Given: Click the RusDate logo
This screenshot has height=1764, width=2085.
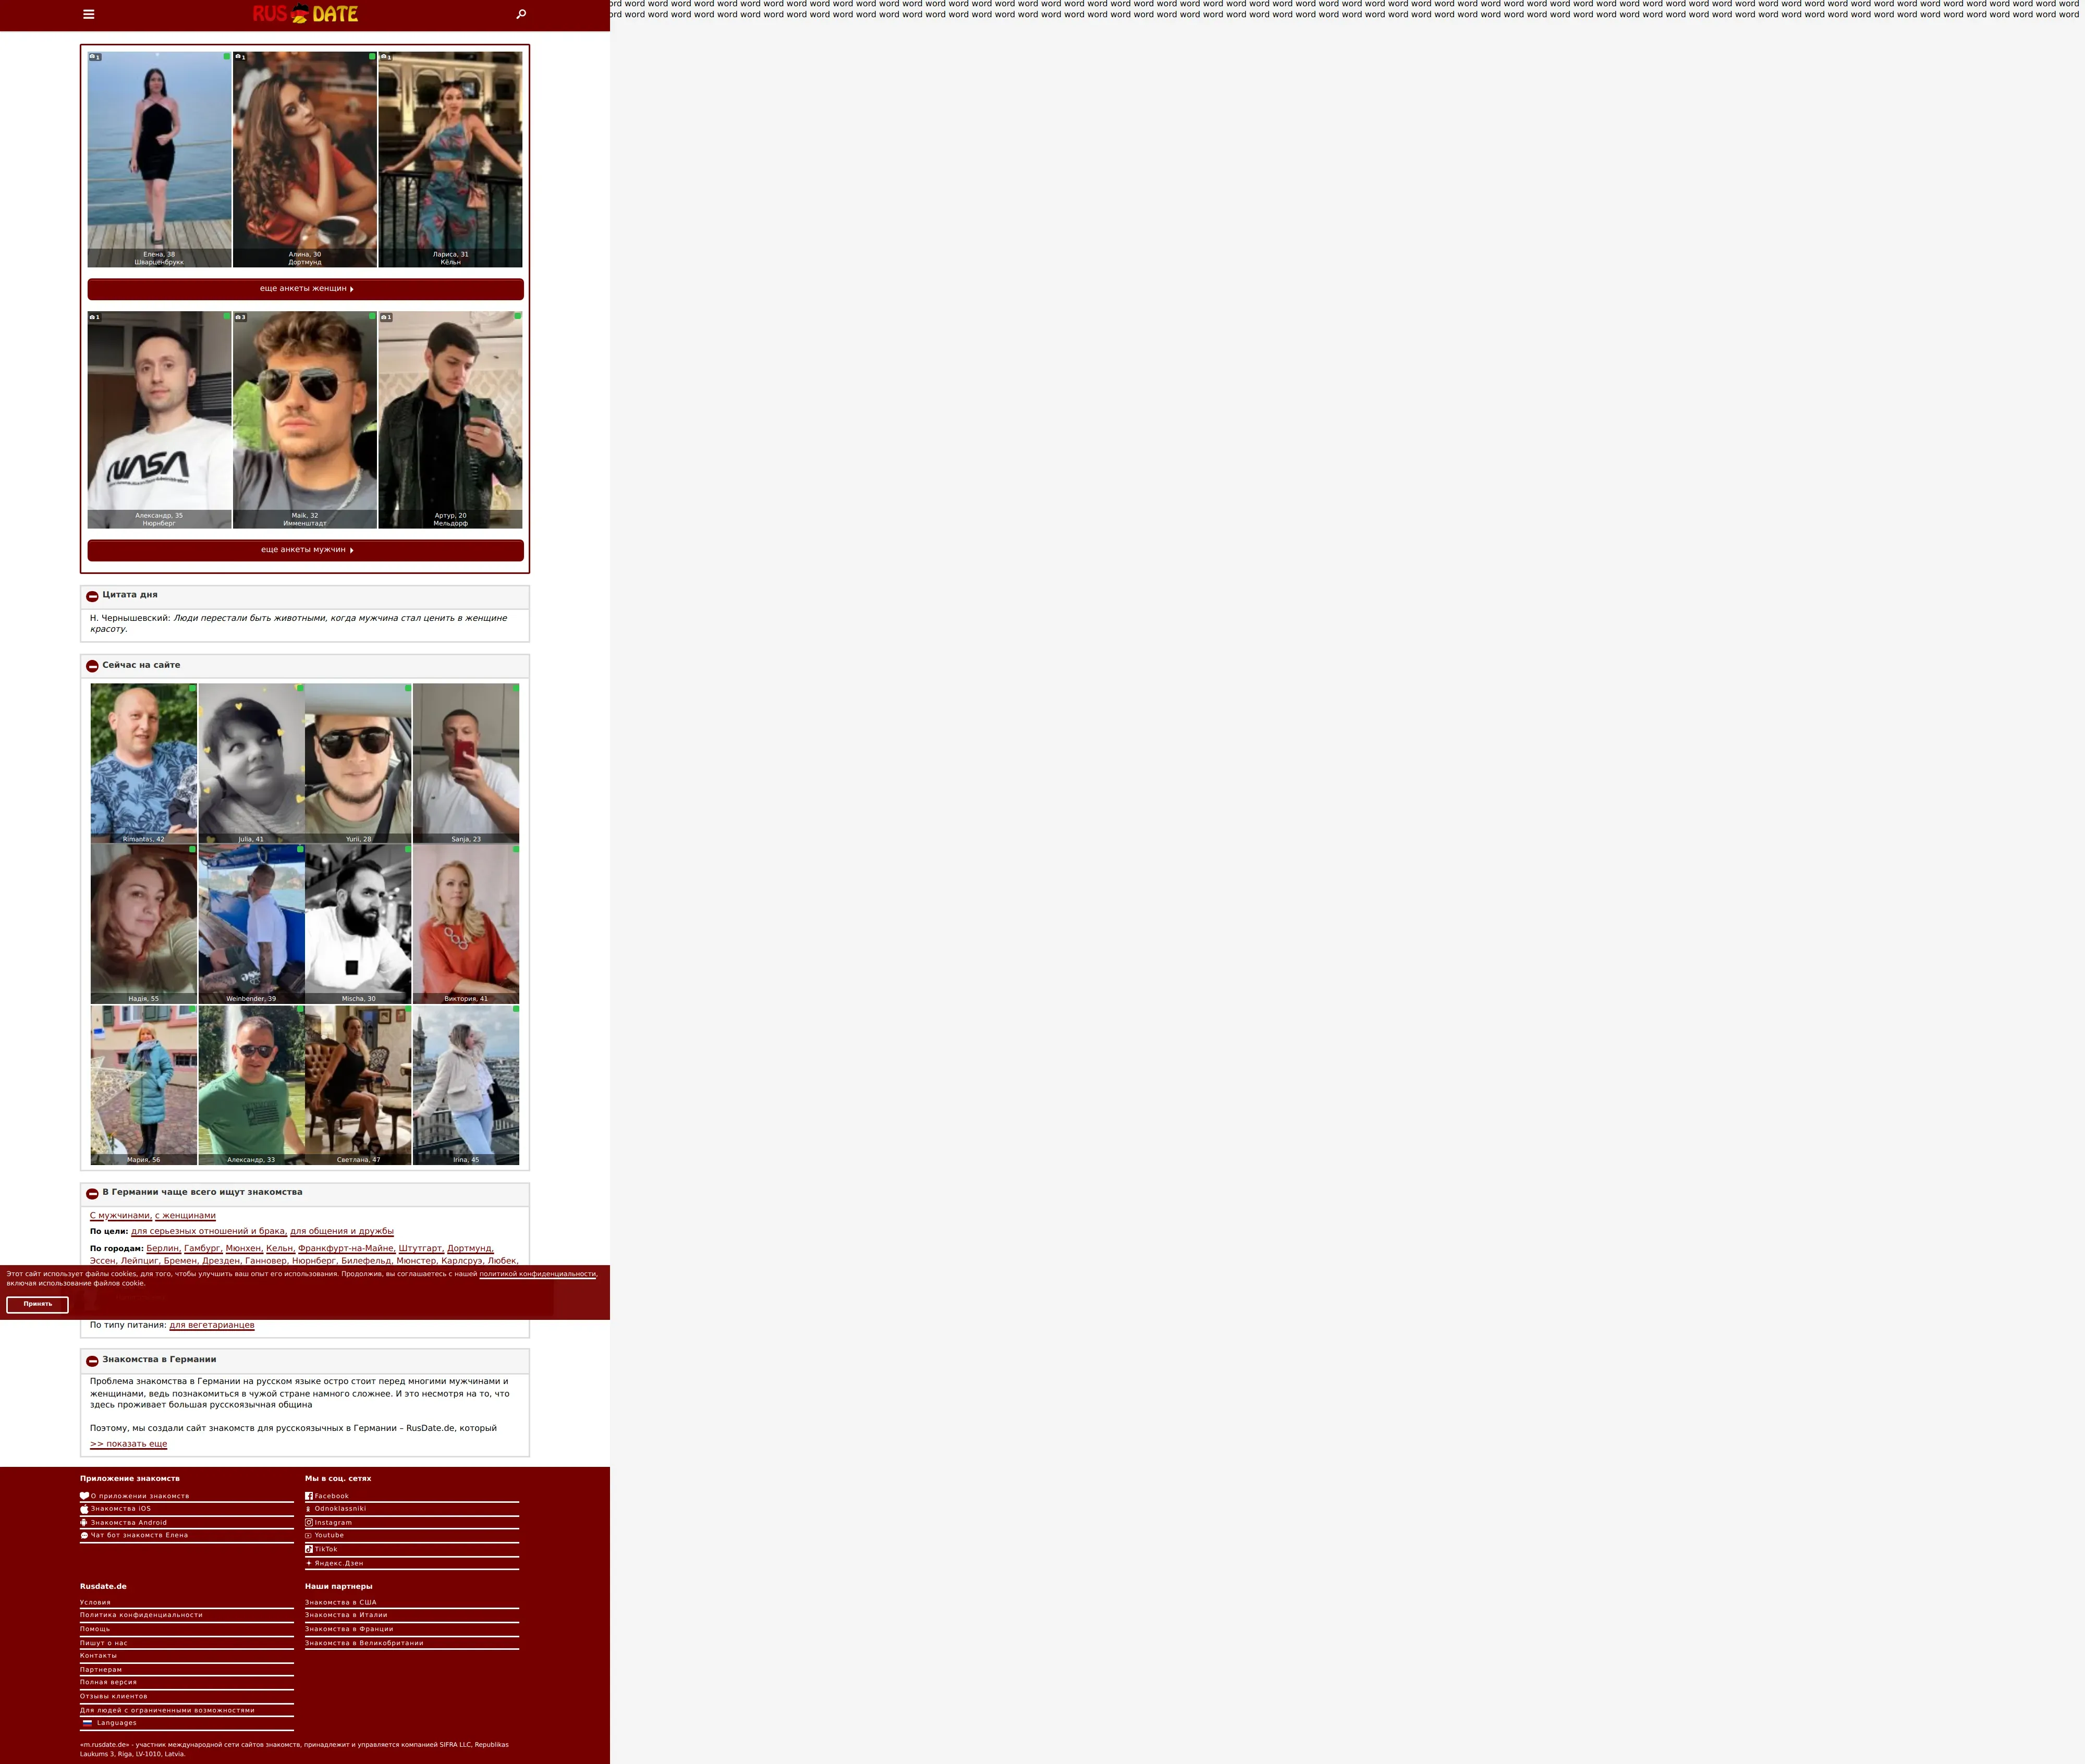Looking at the screenshot, I should pyautogui.click(x=305, y=14).
